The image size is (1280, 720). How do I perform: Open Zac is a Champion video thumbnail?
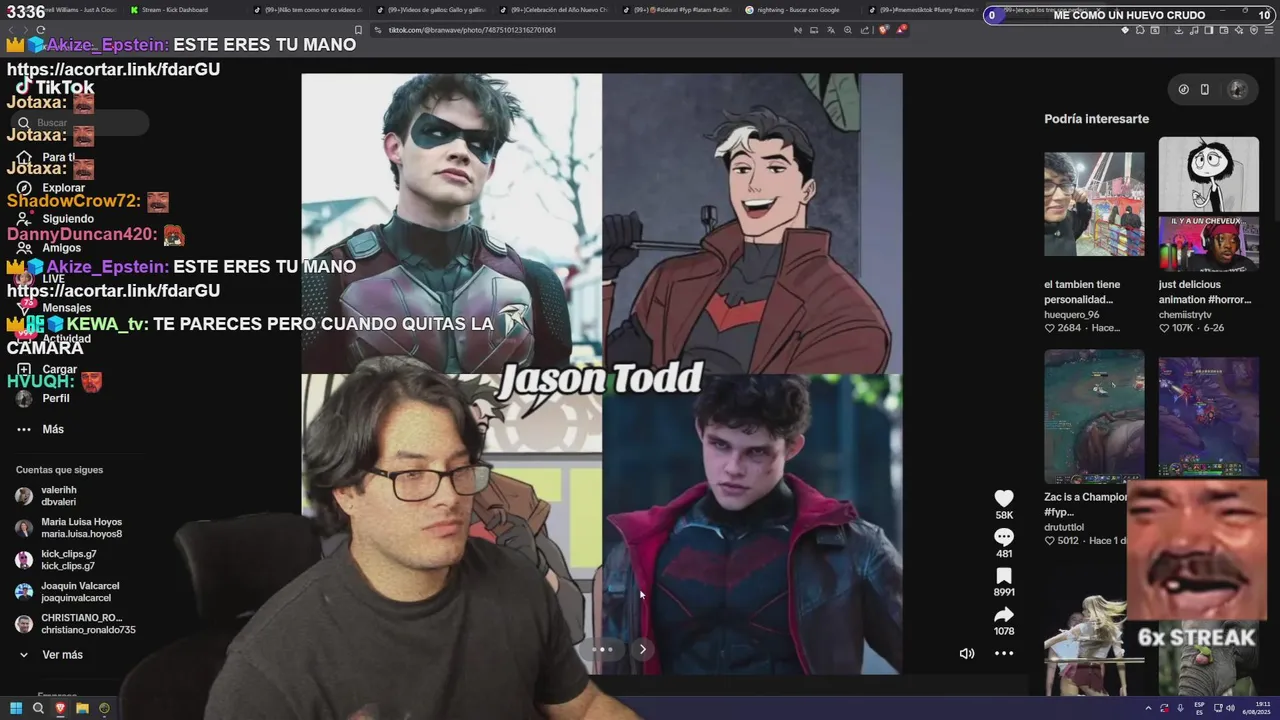point(1094,417)
